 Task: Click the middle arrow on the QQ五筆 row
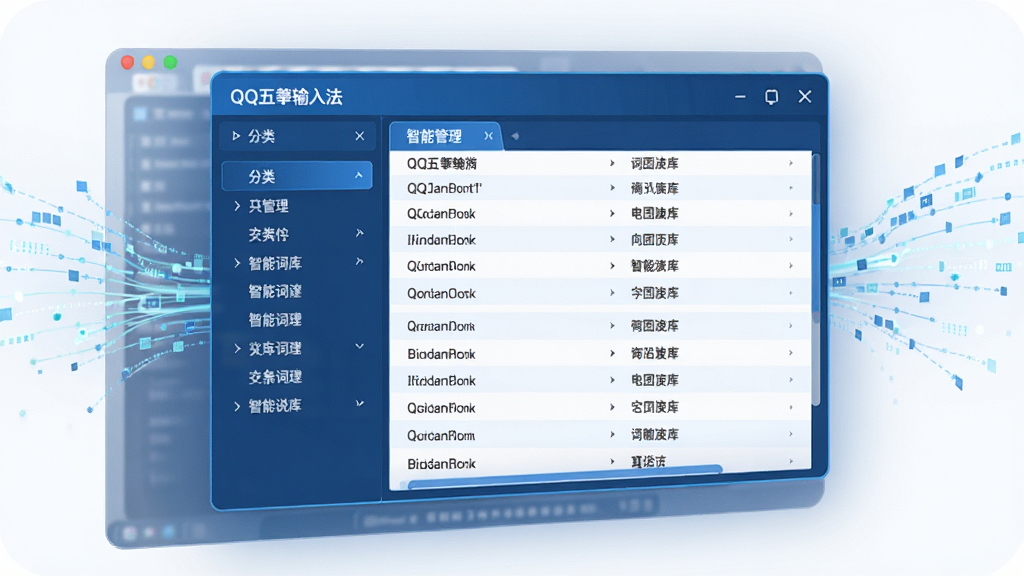[x=612, y=163]
